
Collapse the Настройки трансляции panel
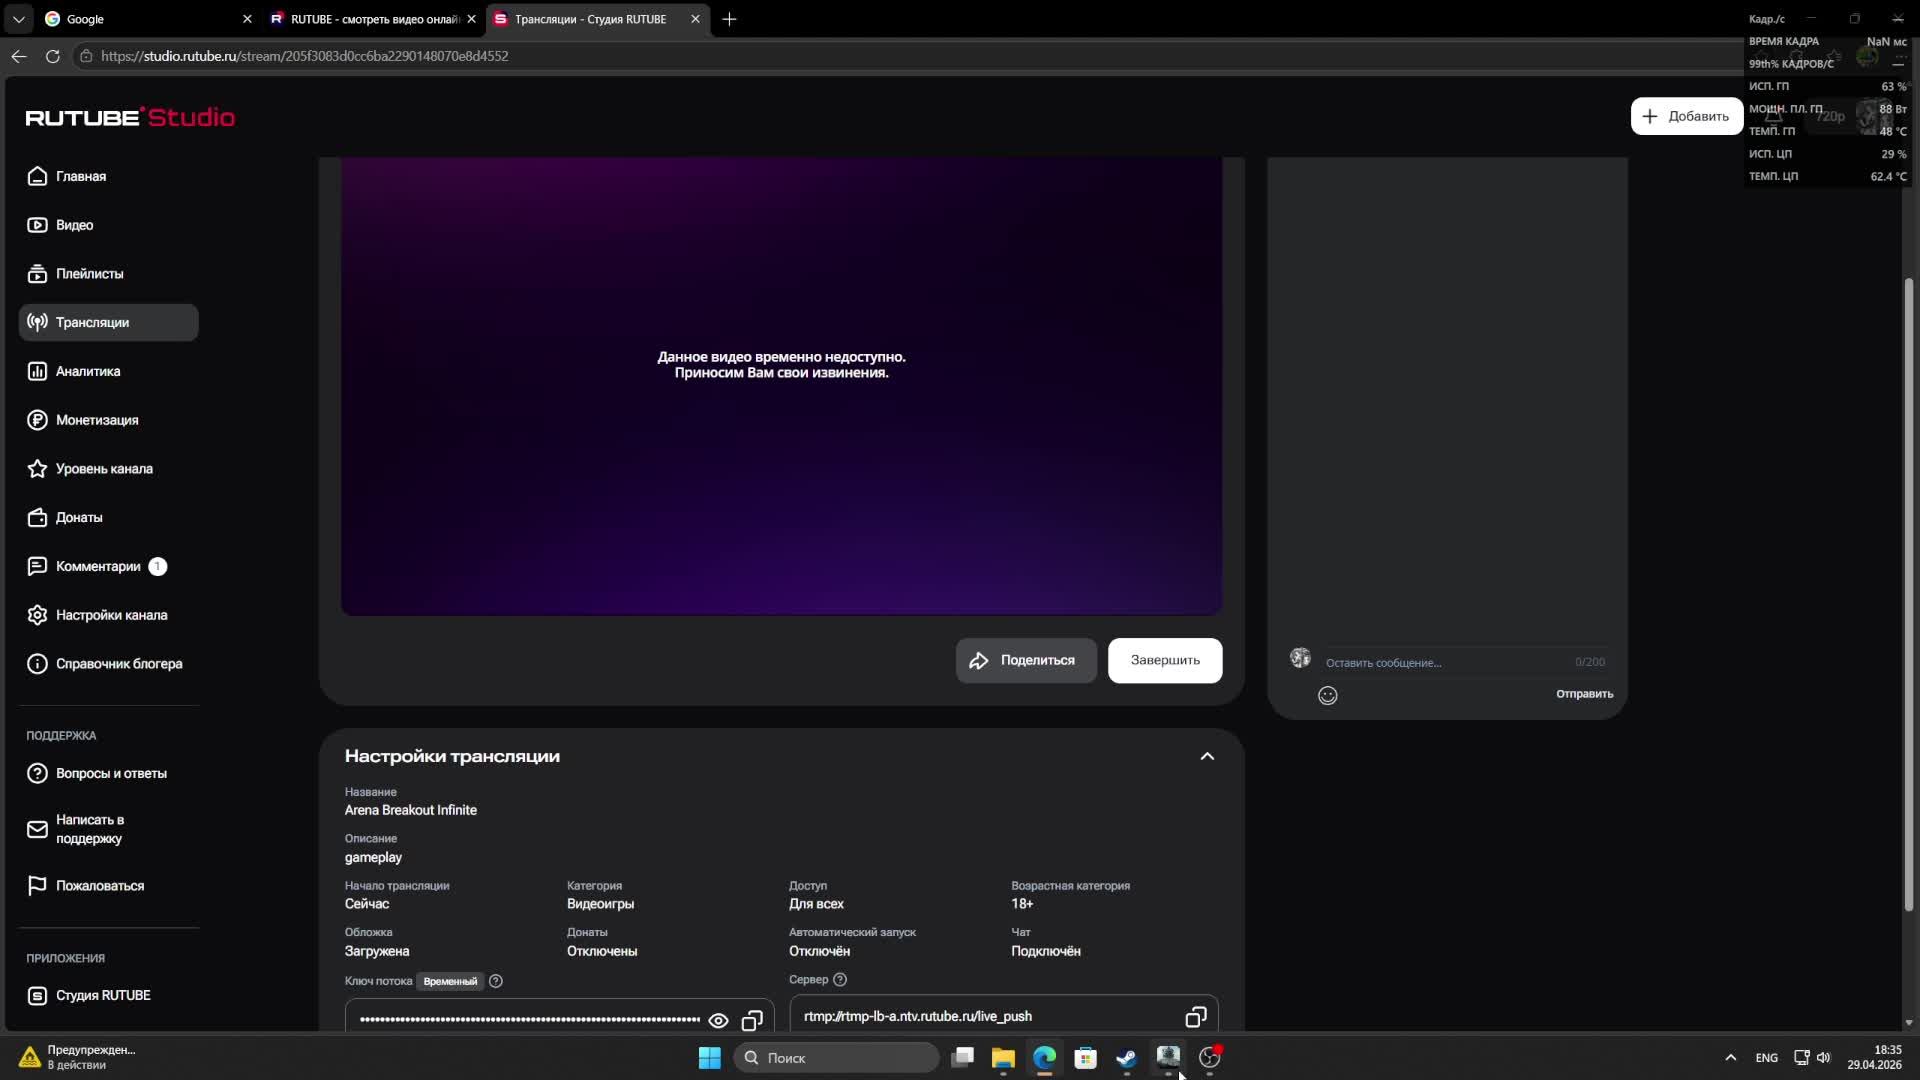coord(1207,756)
